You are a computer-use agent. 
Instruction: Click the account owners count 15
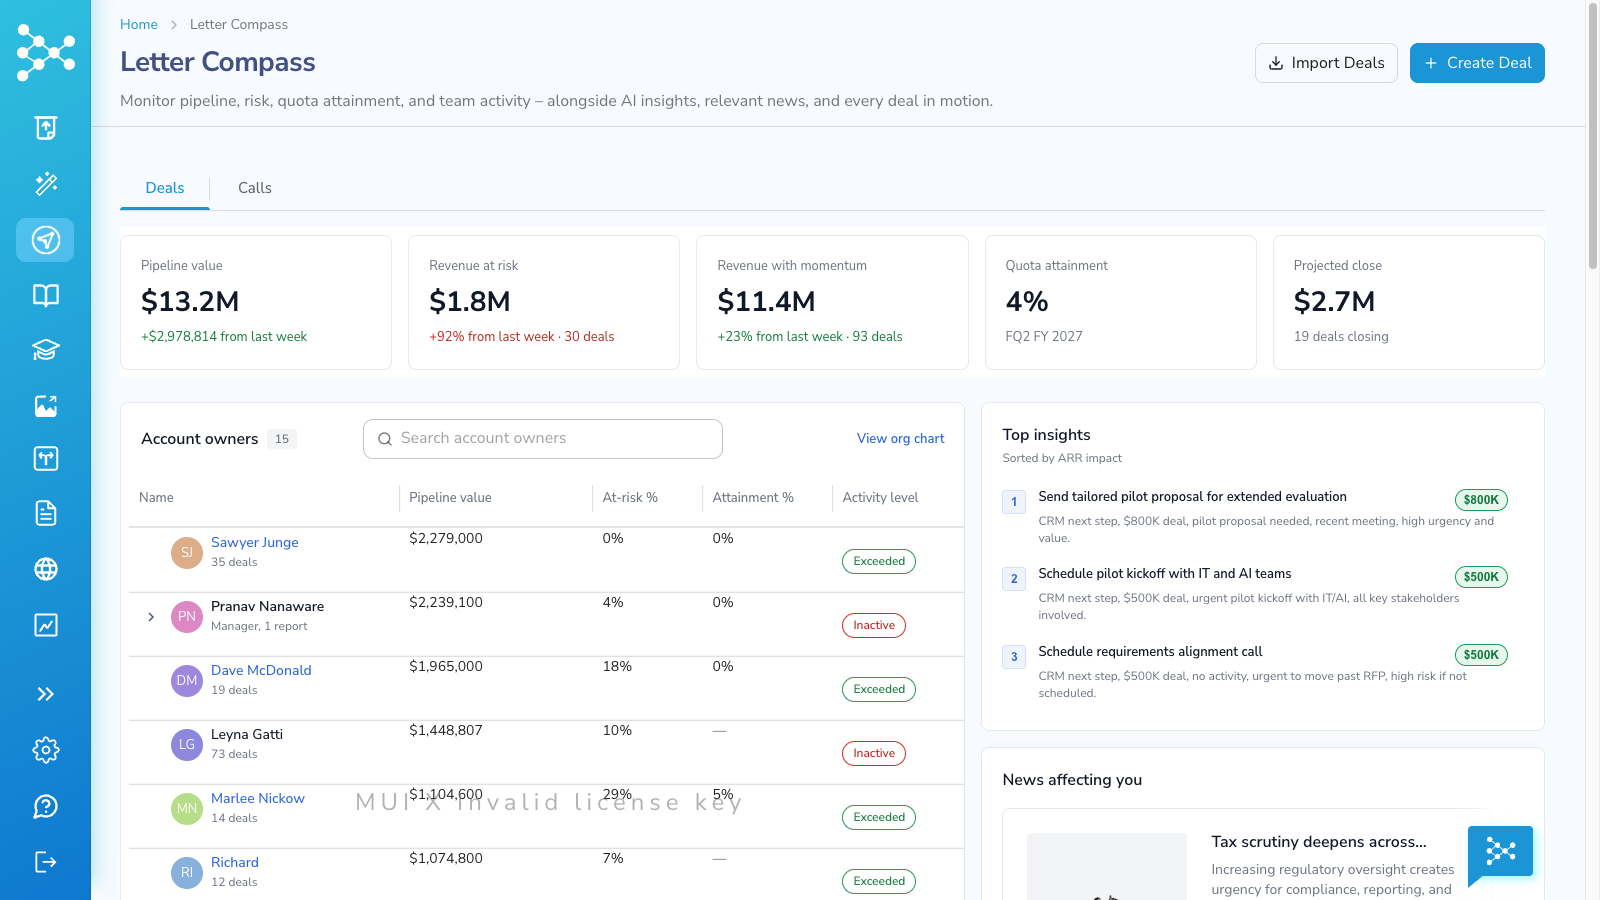point(282,439)
